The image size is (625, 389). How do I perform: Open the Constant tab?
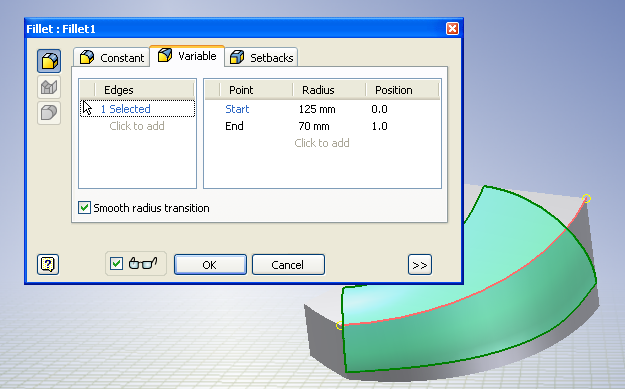112,57
